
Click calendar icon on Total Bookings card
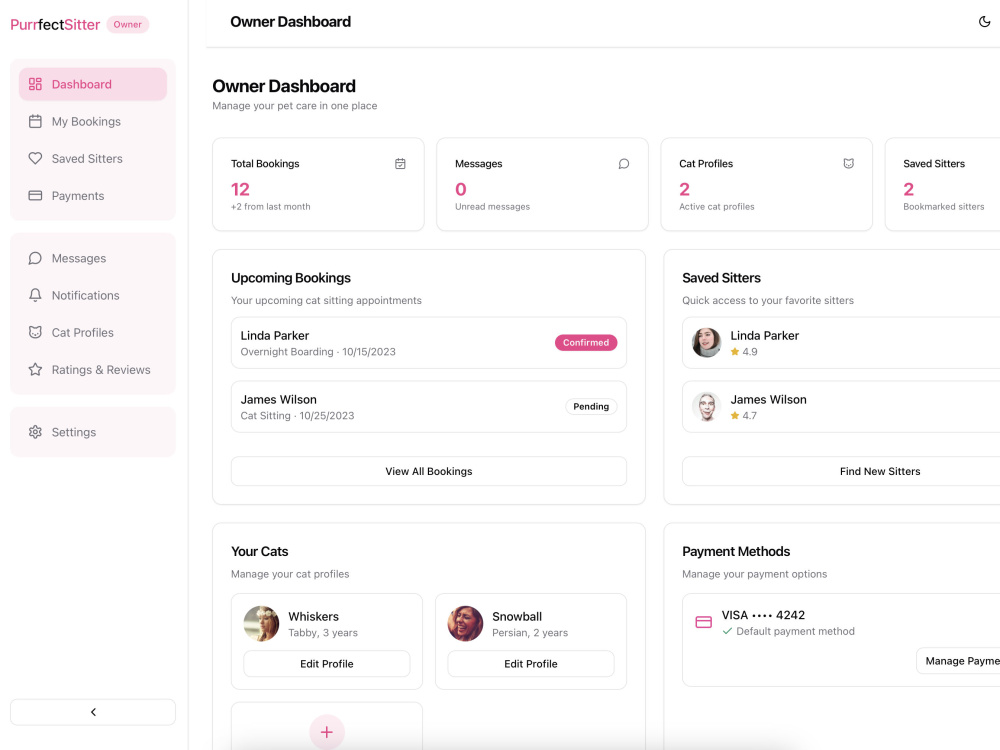click(400, 164)
